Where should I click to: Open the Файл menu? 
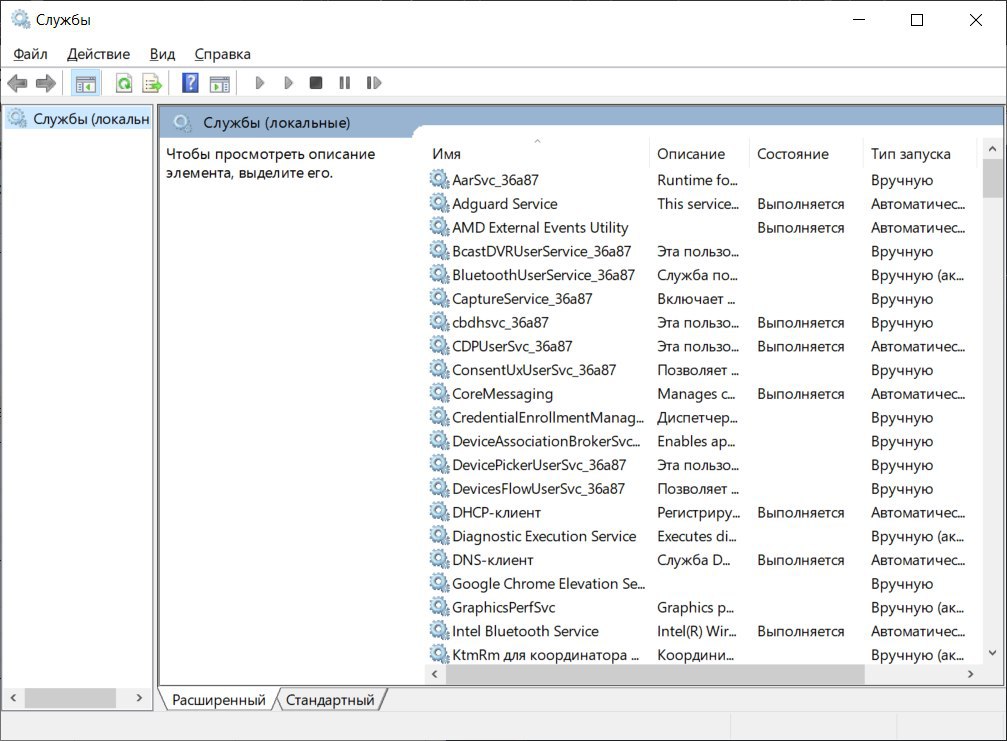coord(30,54)
